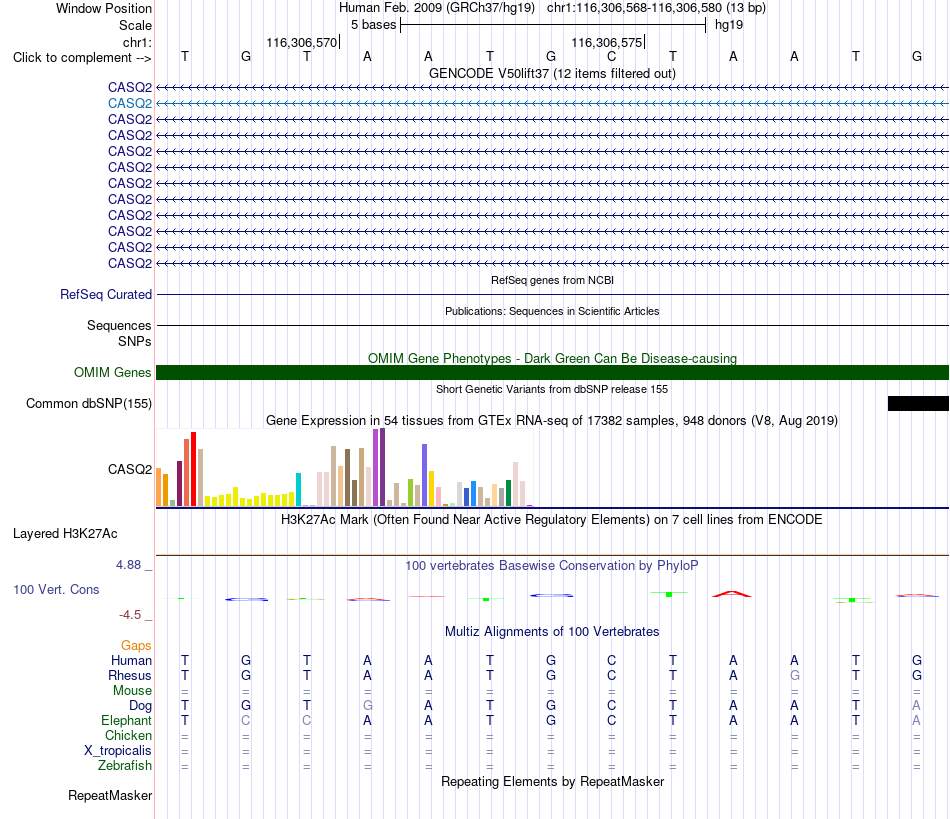This screenshot has width=950, height=819.
Task: Click the bright red bar in GTEx chart
Action: point(193,469)
